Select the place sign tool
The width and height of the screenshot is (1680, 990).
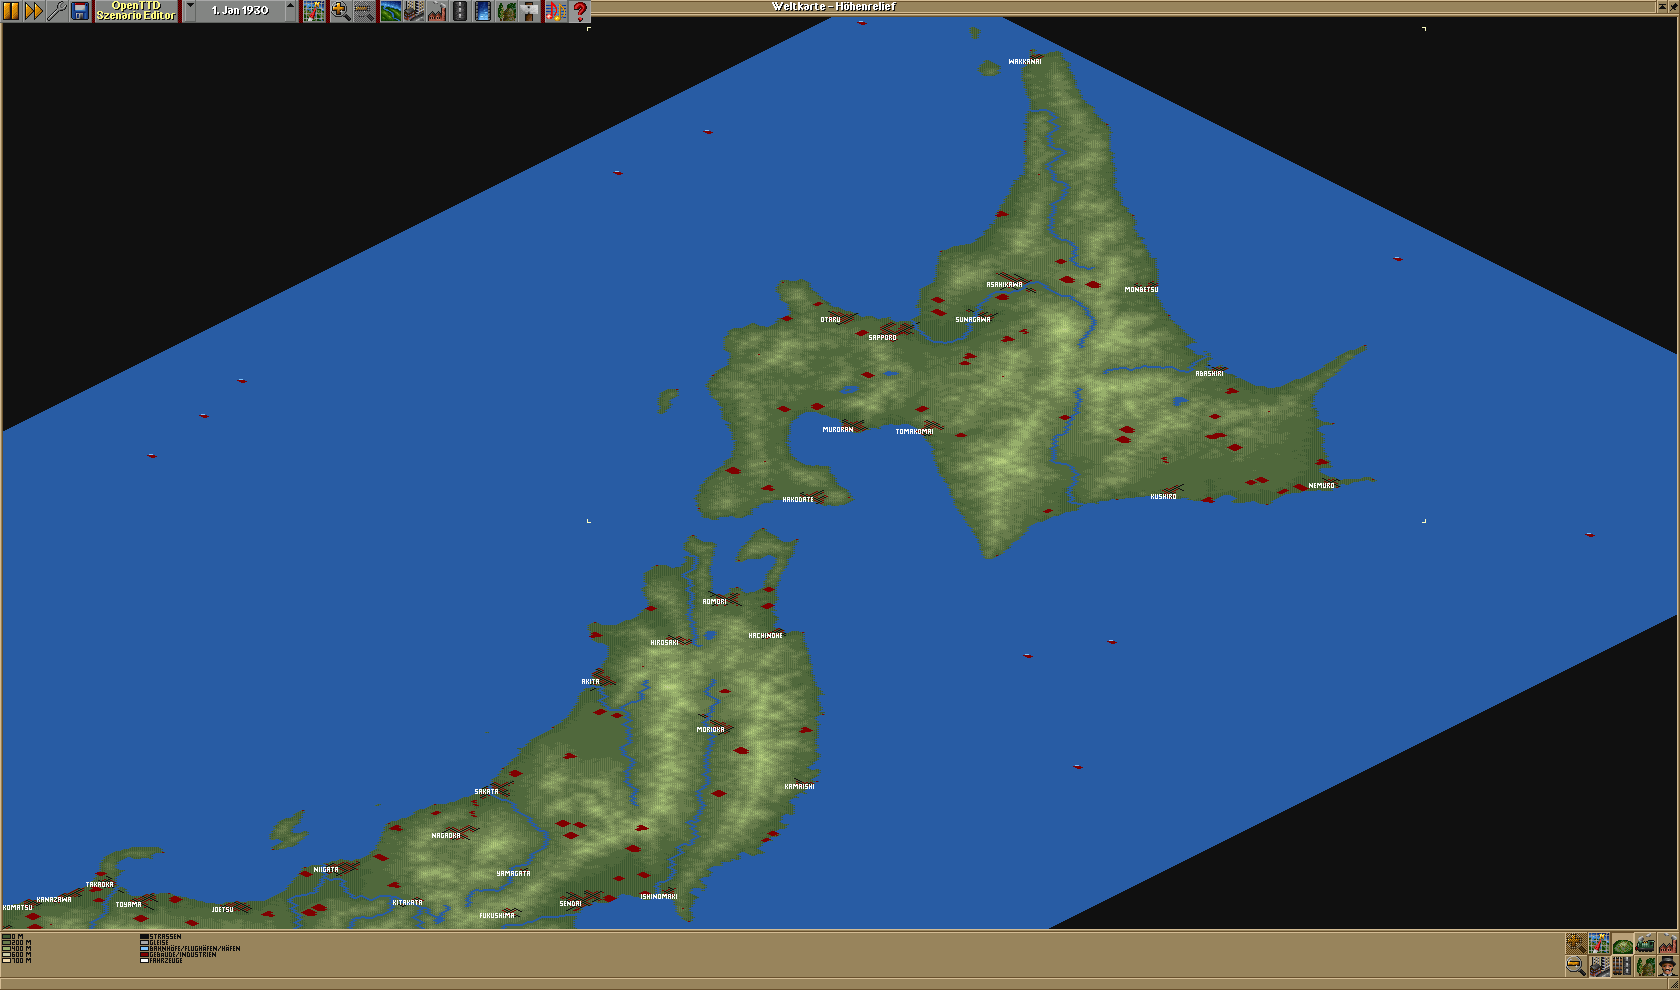point(530,11)
